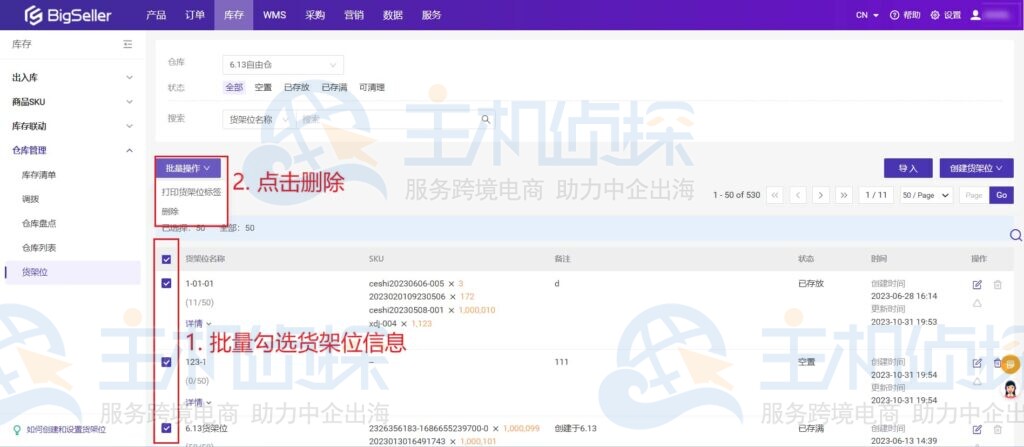Open the 批量操作 dropdown button
Viewport: 1024px width, 447px height.
(187, 168)
